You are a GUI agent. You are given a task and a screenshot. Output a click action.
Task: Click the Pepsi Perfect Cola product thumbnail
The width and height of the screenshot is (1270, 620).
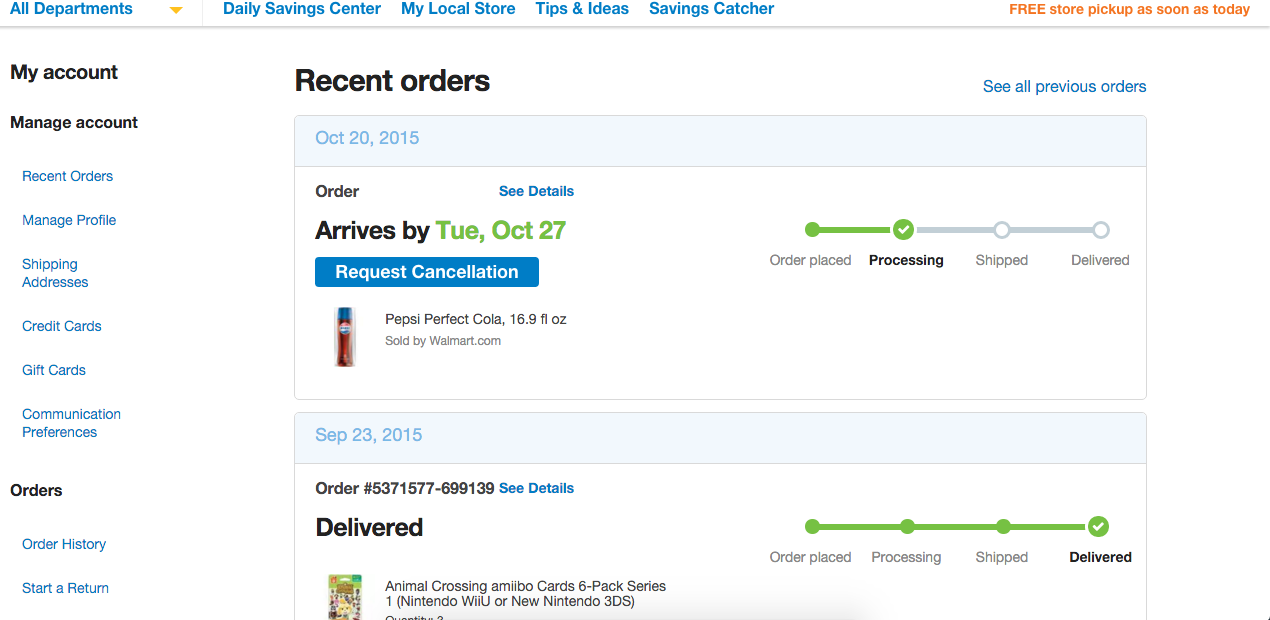[345, 336]
